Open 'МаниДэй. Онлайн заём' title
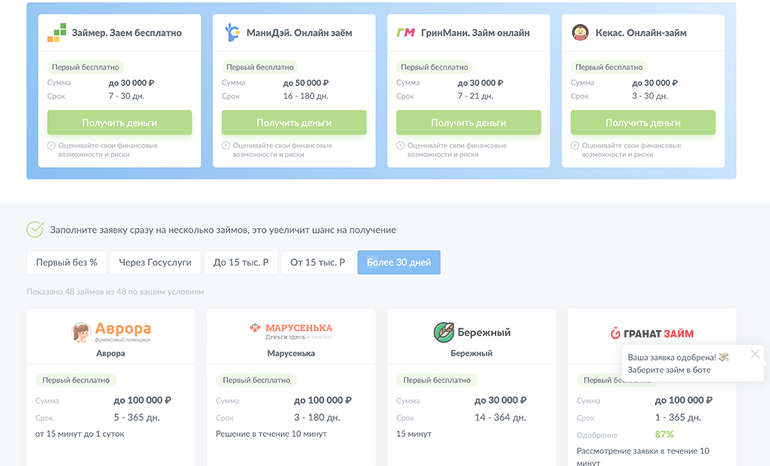Image resolution: width=770 pixels, height=466 pixels. pos(299,33)
